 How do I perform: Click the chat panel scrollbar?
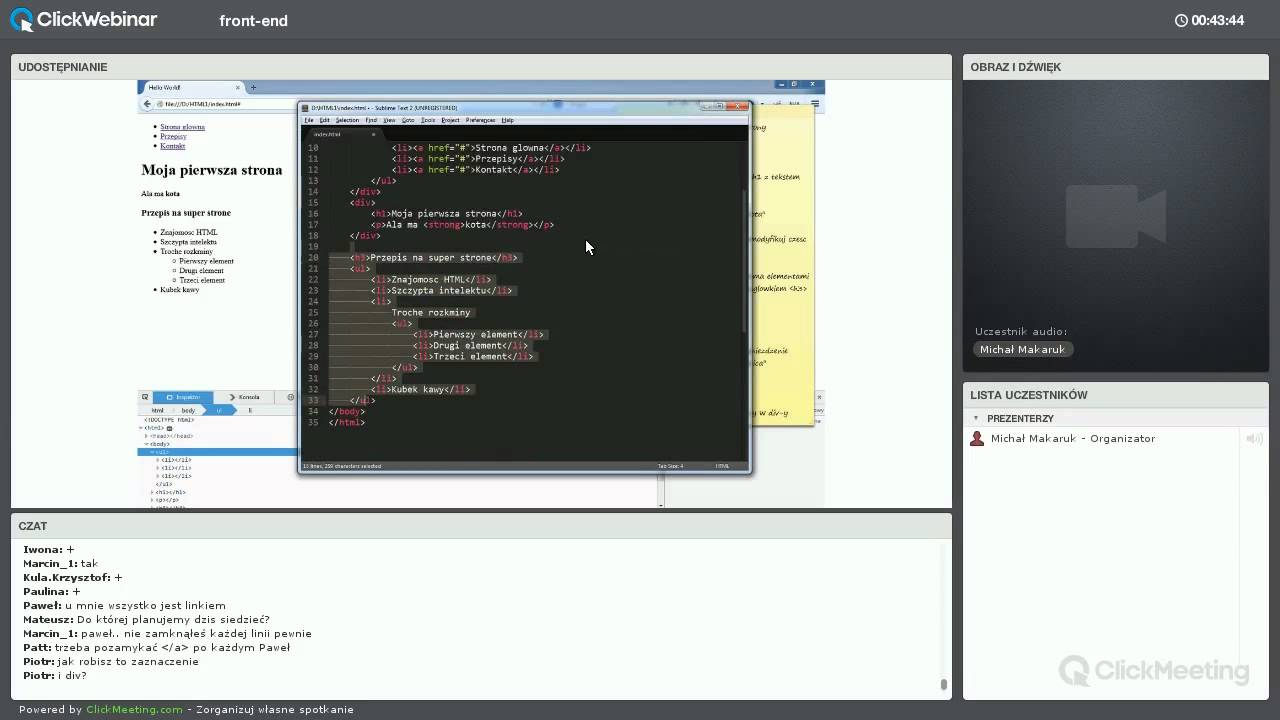[x=943, y=685]
